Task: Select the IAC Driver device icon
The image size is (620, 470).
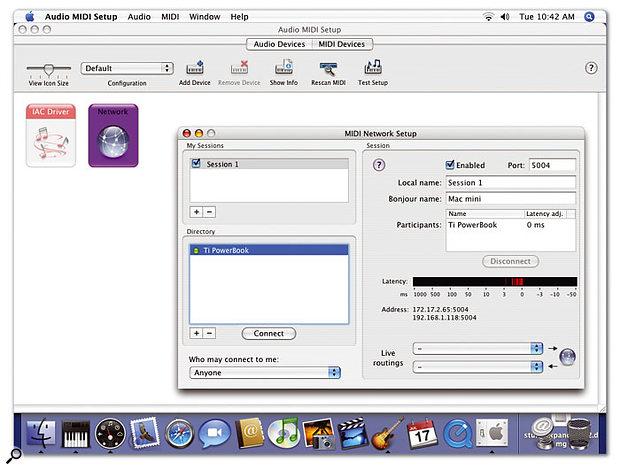Action: coord(51,136)
